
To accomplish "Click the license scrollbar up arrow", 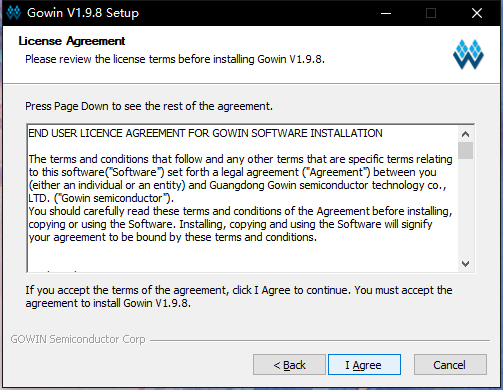I will pos(465,134).
